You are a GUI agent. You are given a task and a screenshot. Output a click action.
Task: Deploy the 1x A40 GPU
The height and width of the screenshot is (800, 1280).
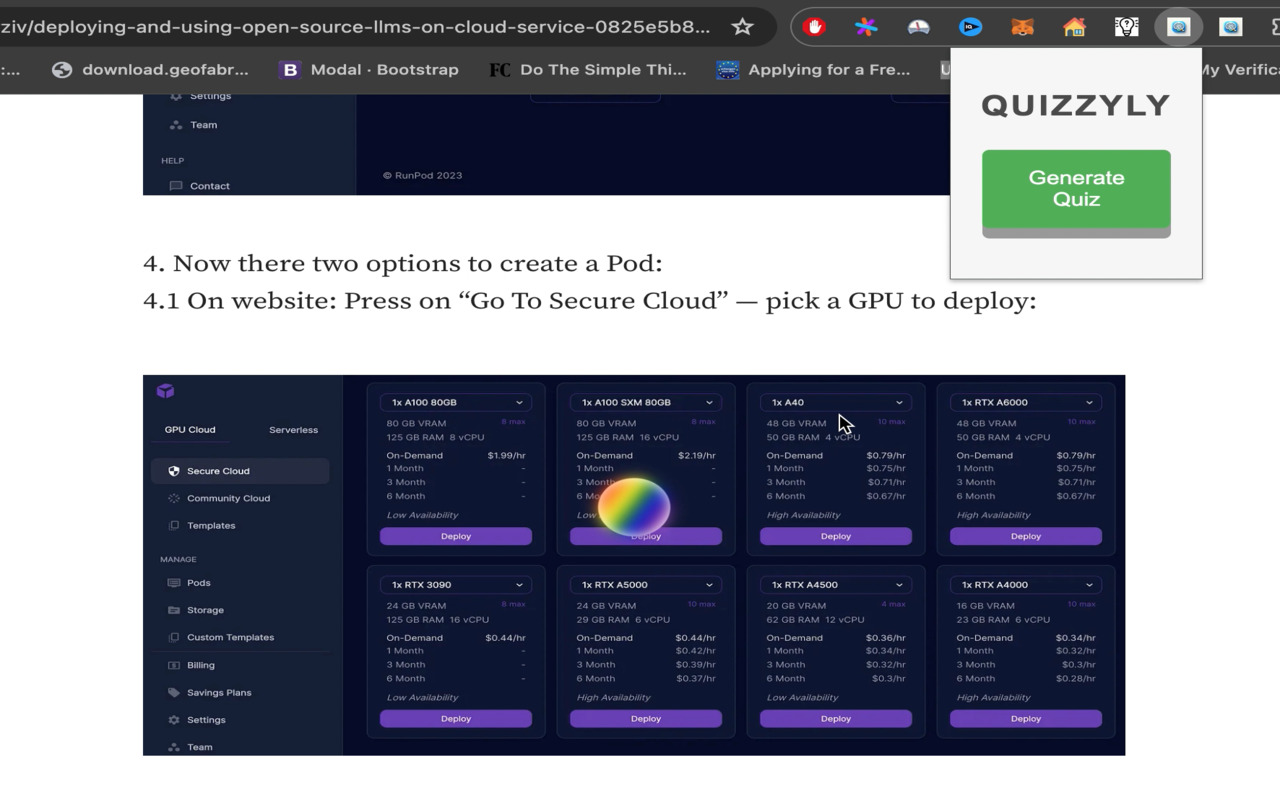coord(836,536)
